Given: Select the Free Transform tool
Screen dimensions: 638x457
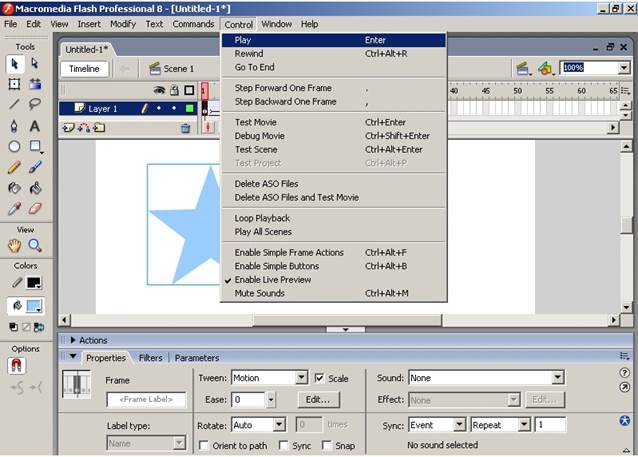Looking at the screenshot, I should [15, 84].
